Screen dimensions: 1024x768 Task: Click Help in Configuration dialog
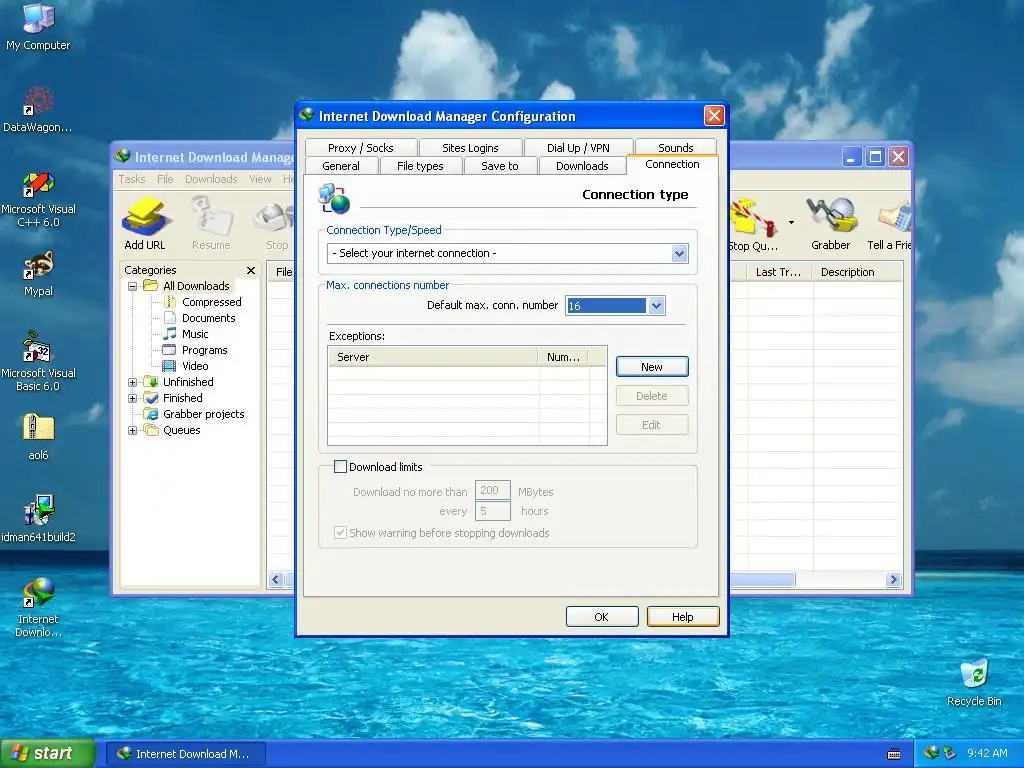click(683, 616)
